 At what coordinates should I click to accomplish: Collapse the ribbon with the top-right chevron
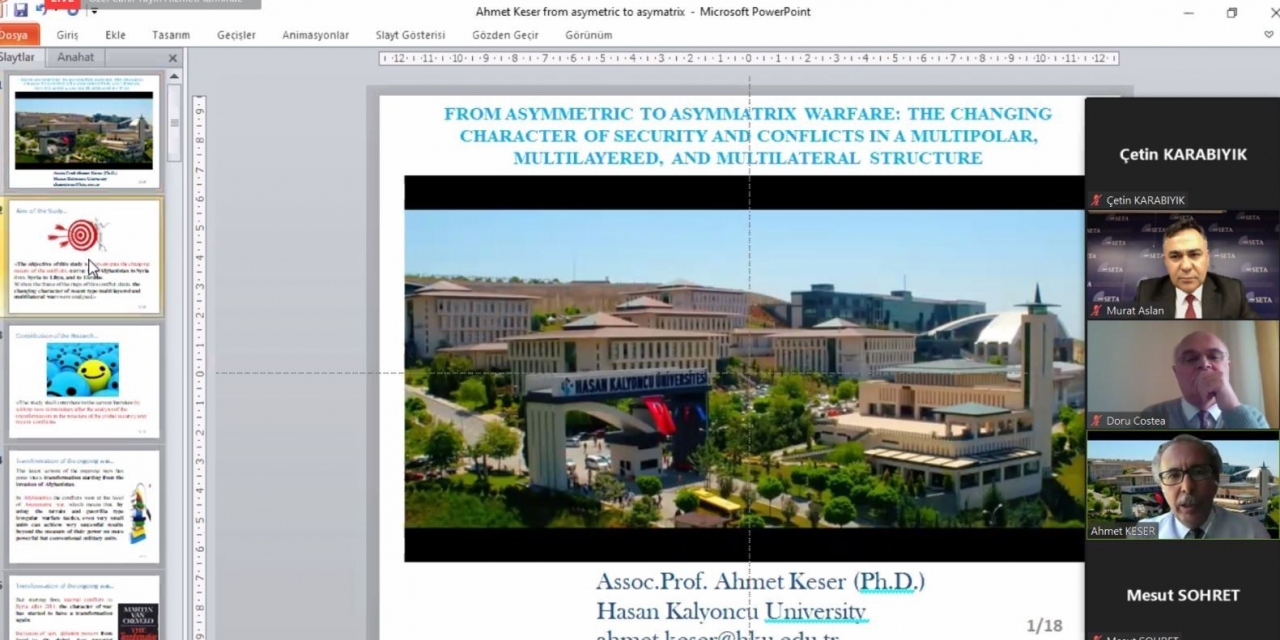coord(1270,35)
